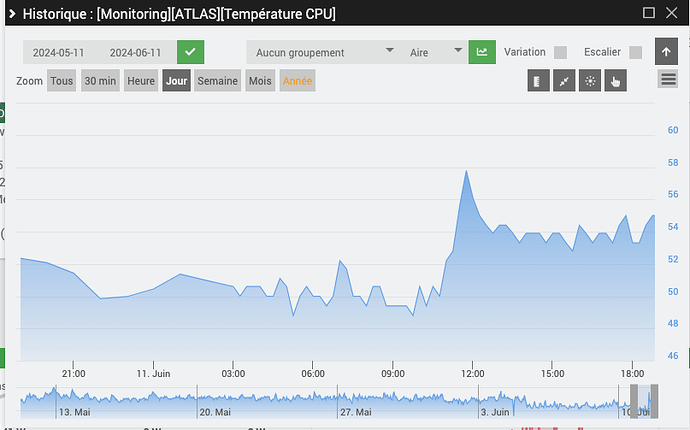
Task: Select zoom level Heure
Action: [141, 81]
